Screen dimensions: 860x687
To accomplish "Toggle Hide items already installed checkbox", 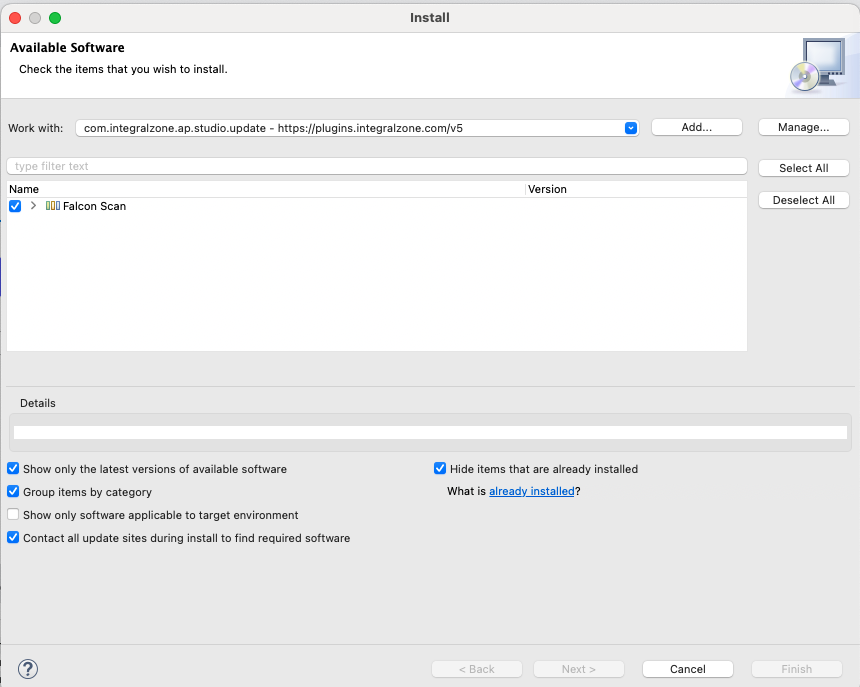I will pyautogui.click(x=440, y=468).
